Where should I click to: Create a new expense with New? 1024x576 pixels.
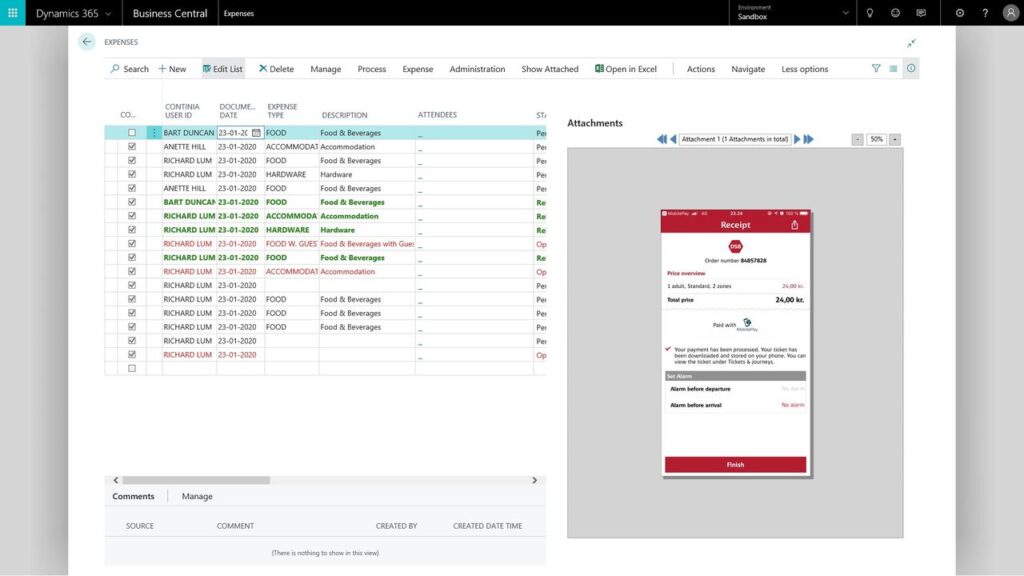[x=171, y=69]
